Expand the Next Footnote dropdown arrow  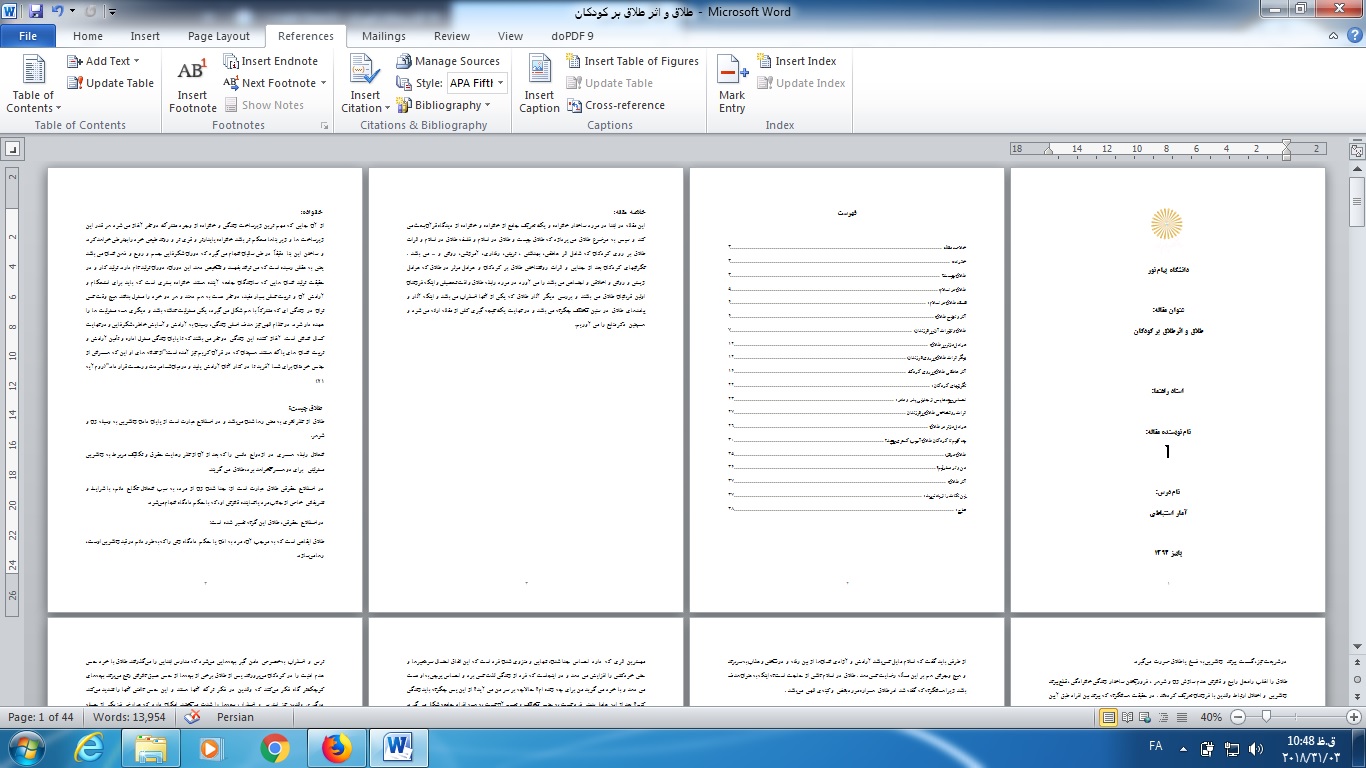324,83
